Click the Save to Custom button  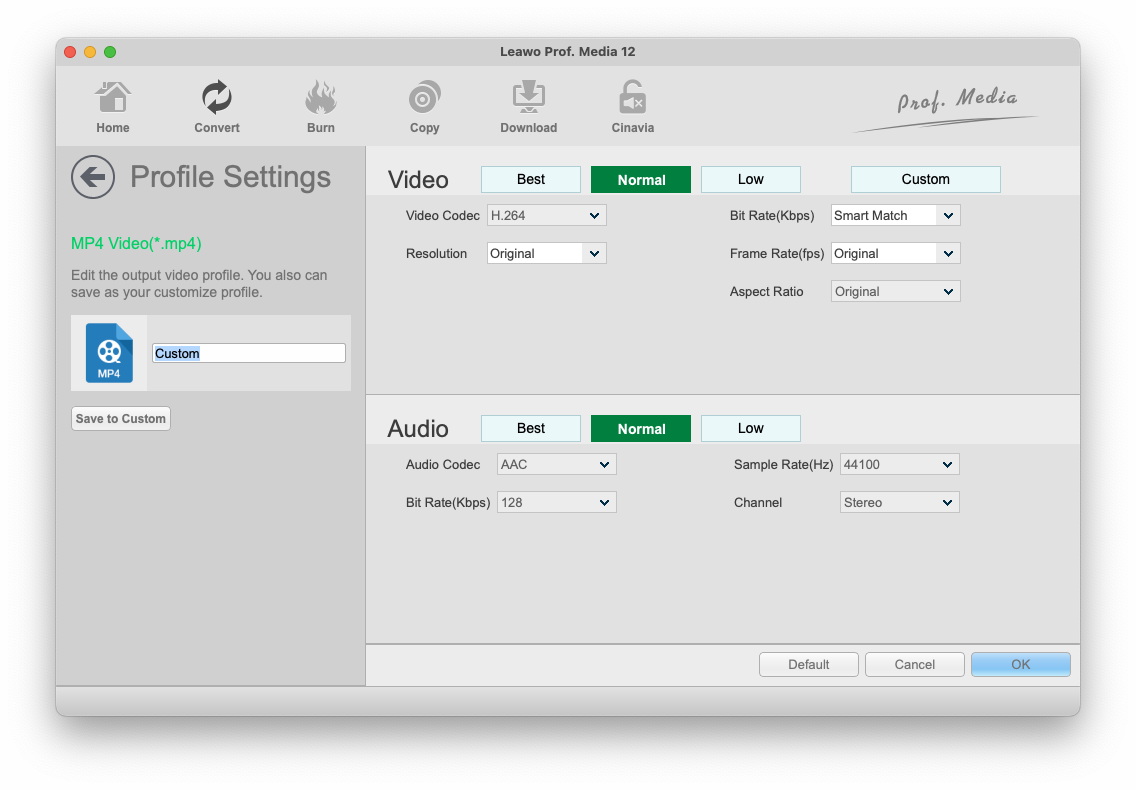(121, 419)
